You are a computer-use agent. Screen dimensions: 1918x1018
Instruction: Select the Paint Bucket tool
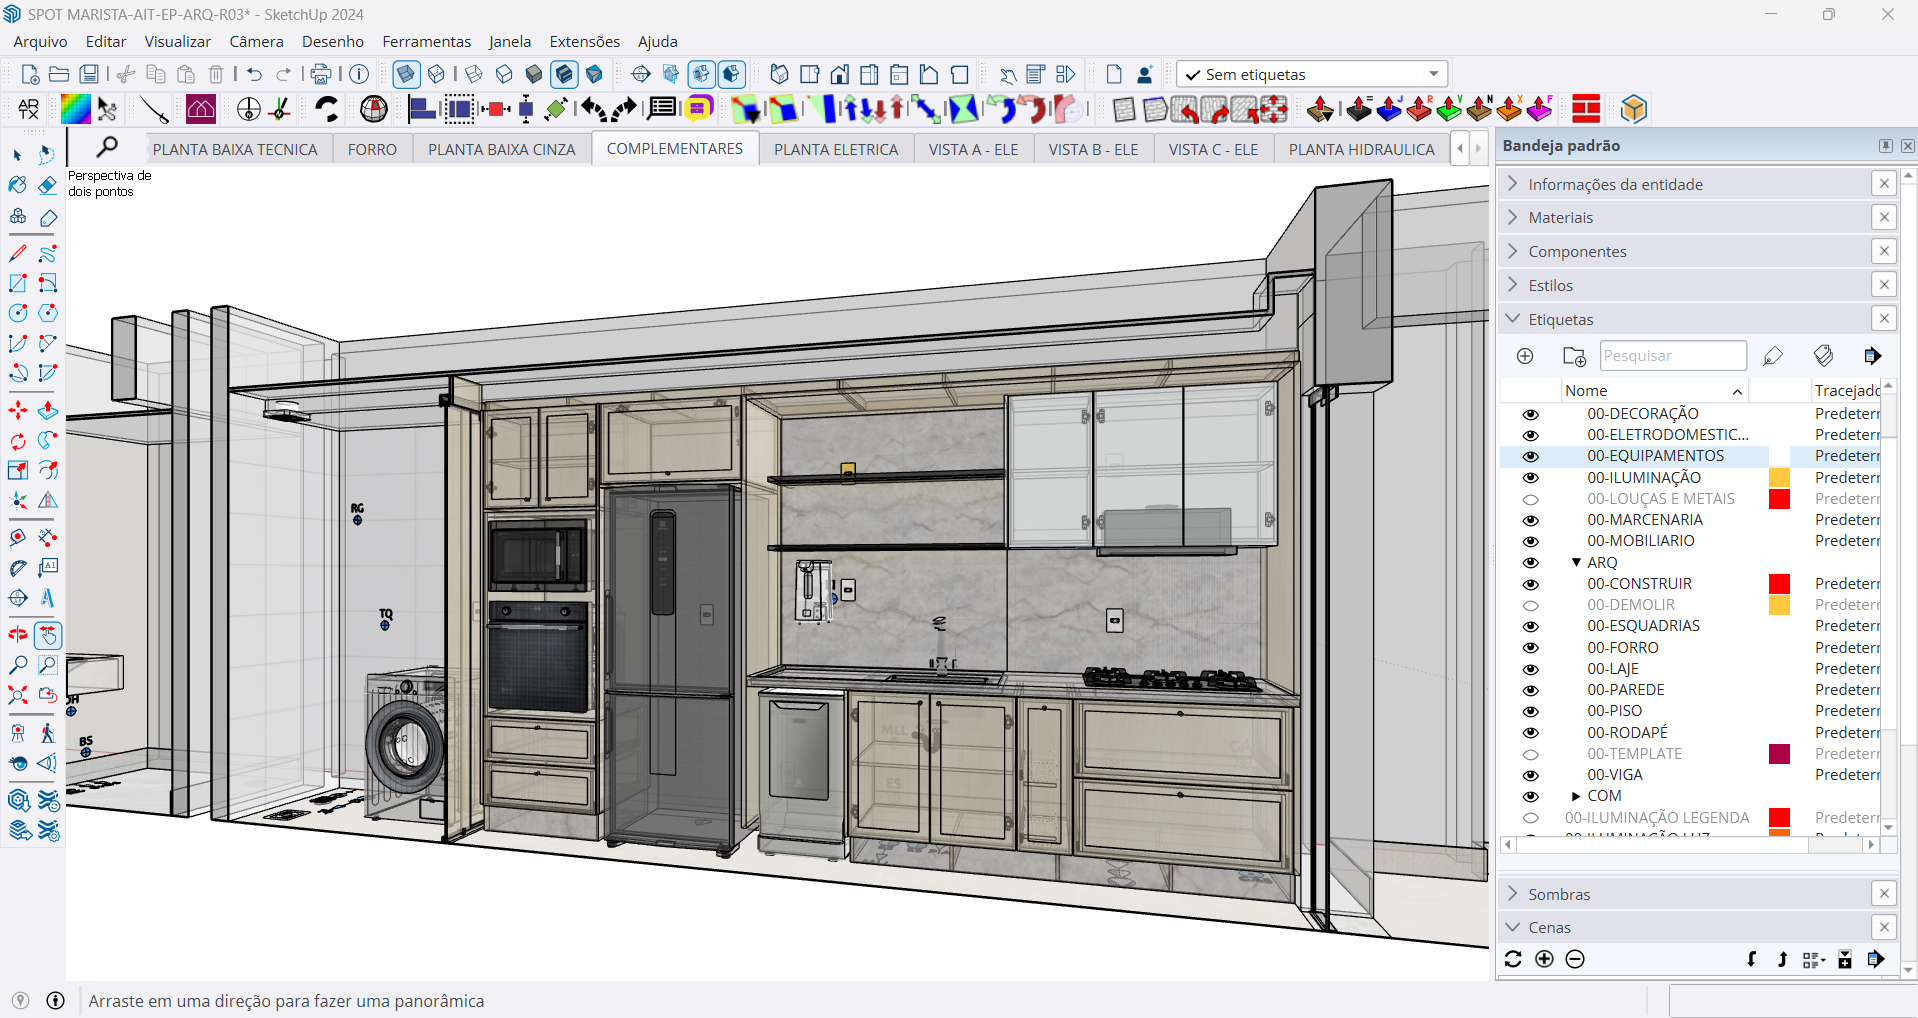(18, 186)
